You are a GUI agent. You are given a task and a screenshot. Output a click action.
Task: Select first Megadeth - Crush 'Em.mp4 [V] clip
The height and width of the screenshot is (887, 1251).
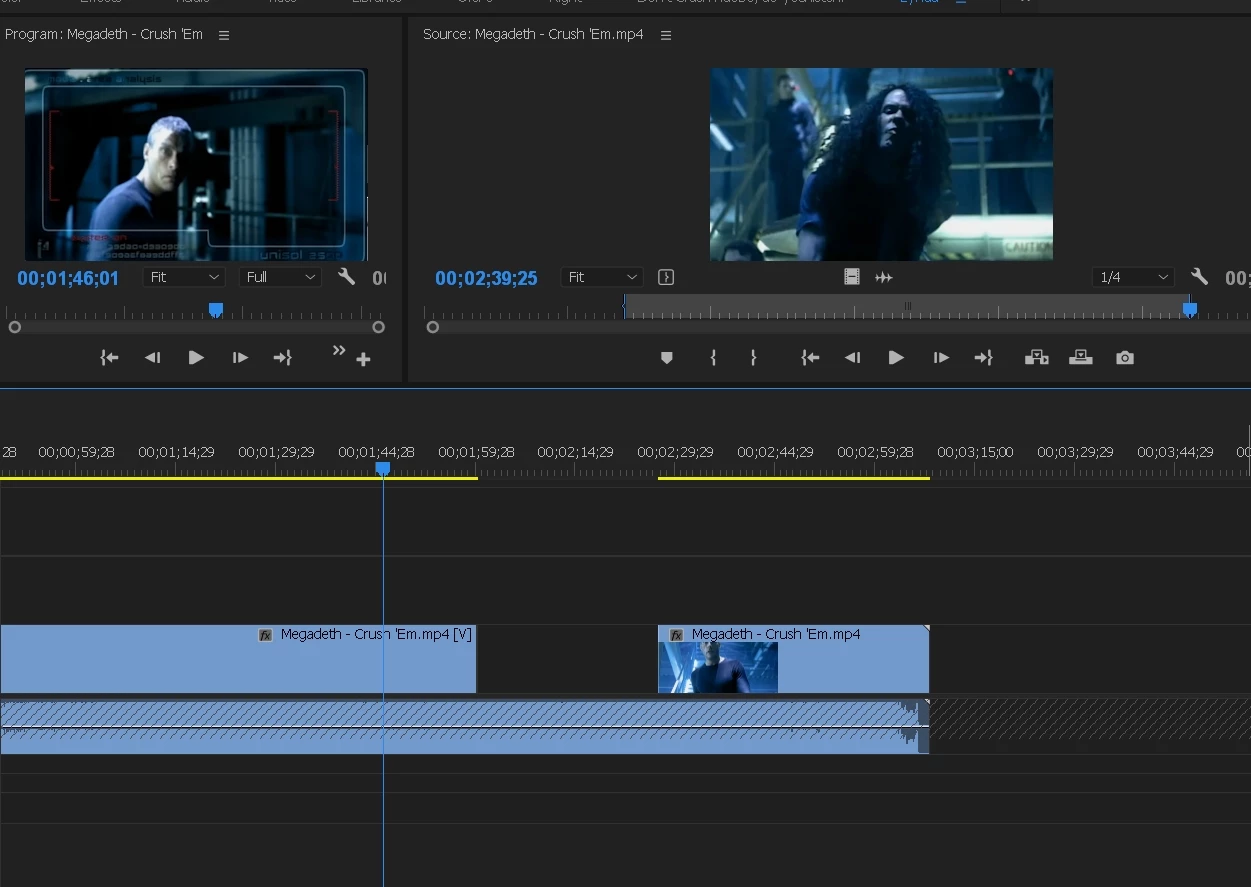coord(238,659)
